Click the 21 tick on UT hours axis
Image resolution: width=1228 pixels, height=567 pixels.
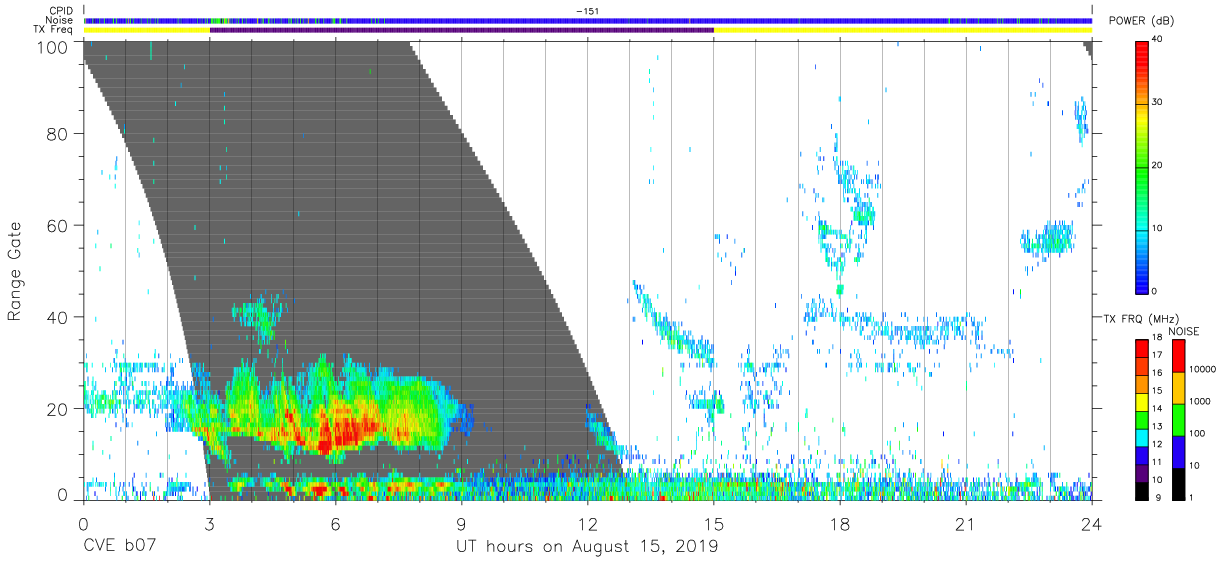(966, 523)
